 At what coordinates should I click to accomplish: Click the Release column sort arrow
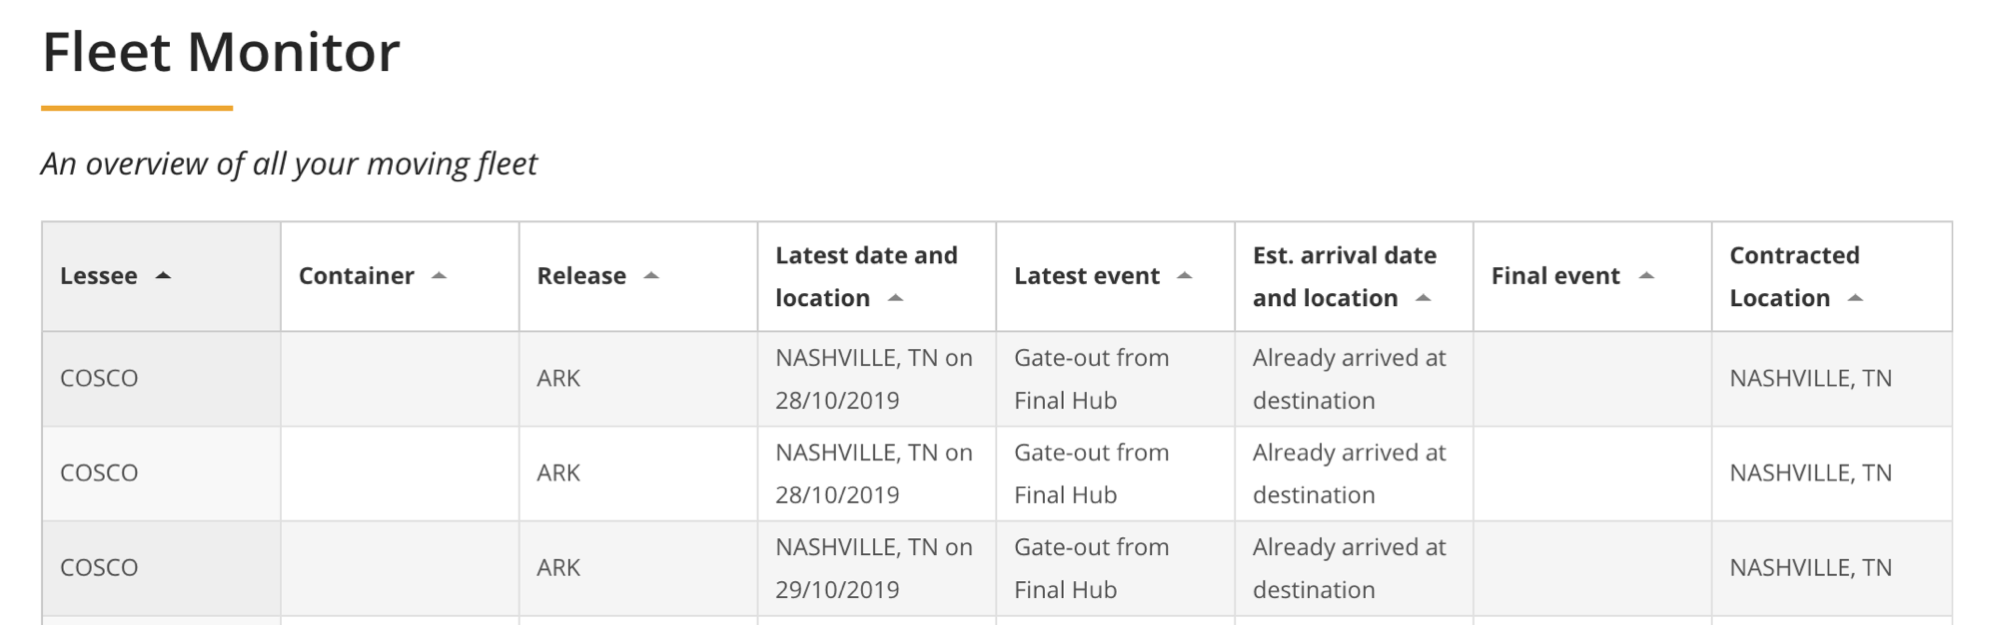(x=651, y=276)
